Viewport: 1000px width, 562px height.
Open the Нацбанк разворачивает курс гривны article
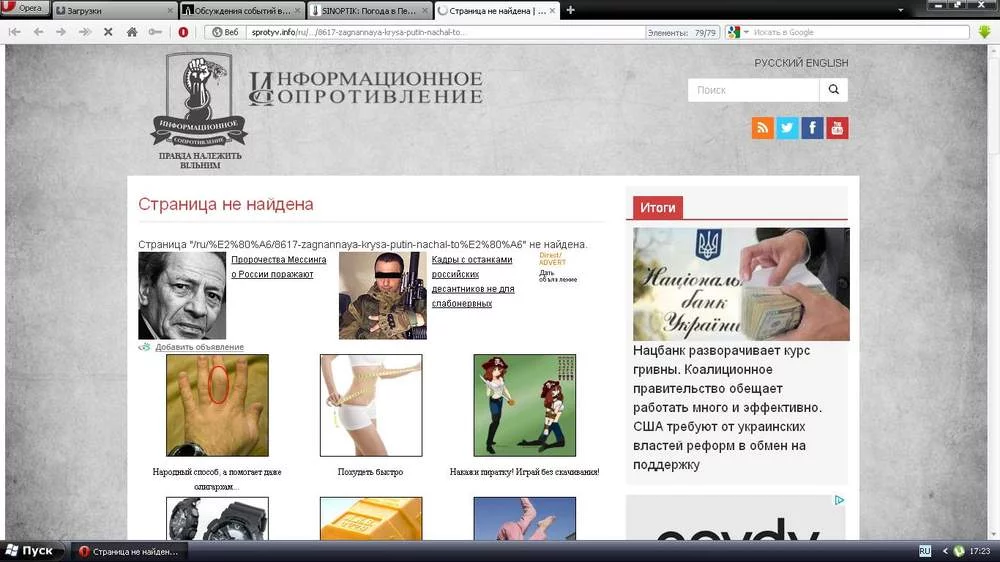tap(728, 408)
